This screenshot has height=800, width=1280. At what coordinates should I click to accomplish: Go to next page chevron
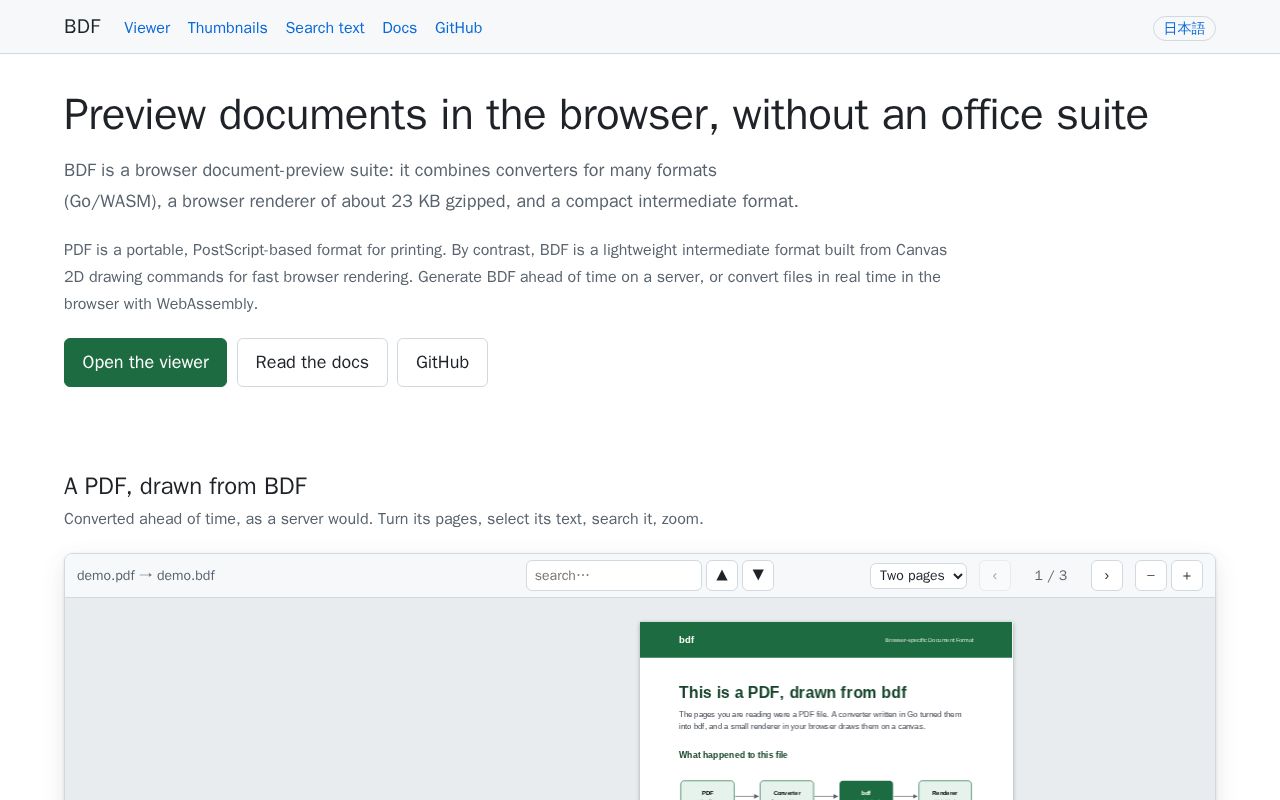point(1107,575)
